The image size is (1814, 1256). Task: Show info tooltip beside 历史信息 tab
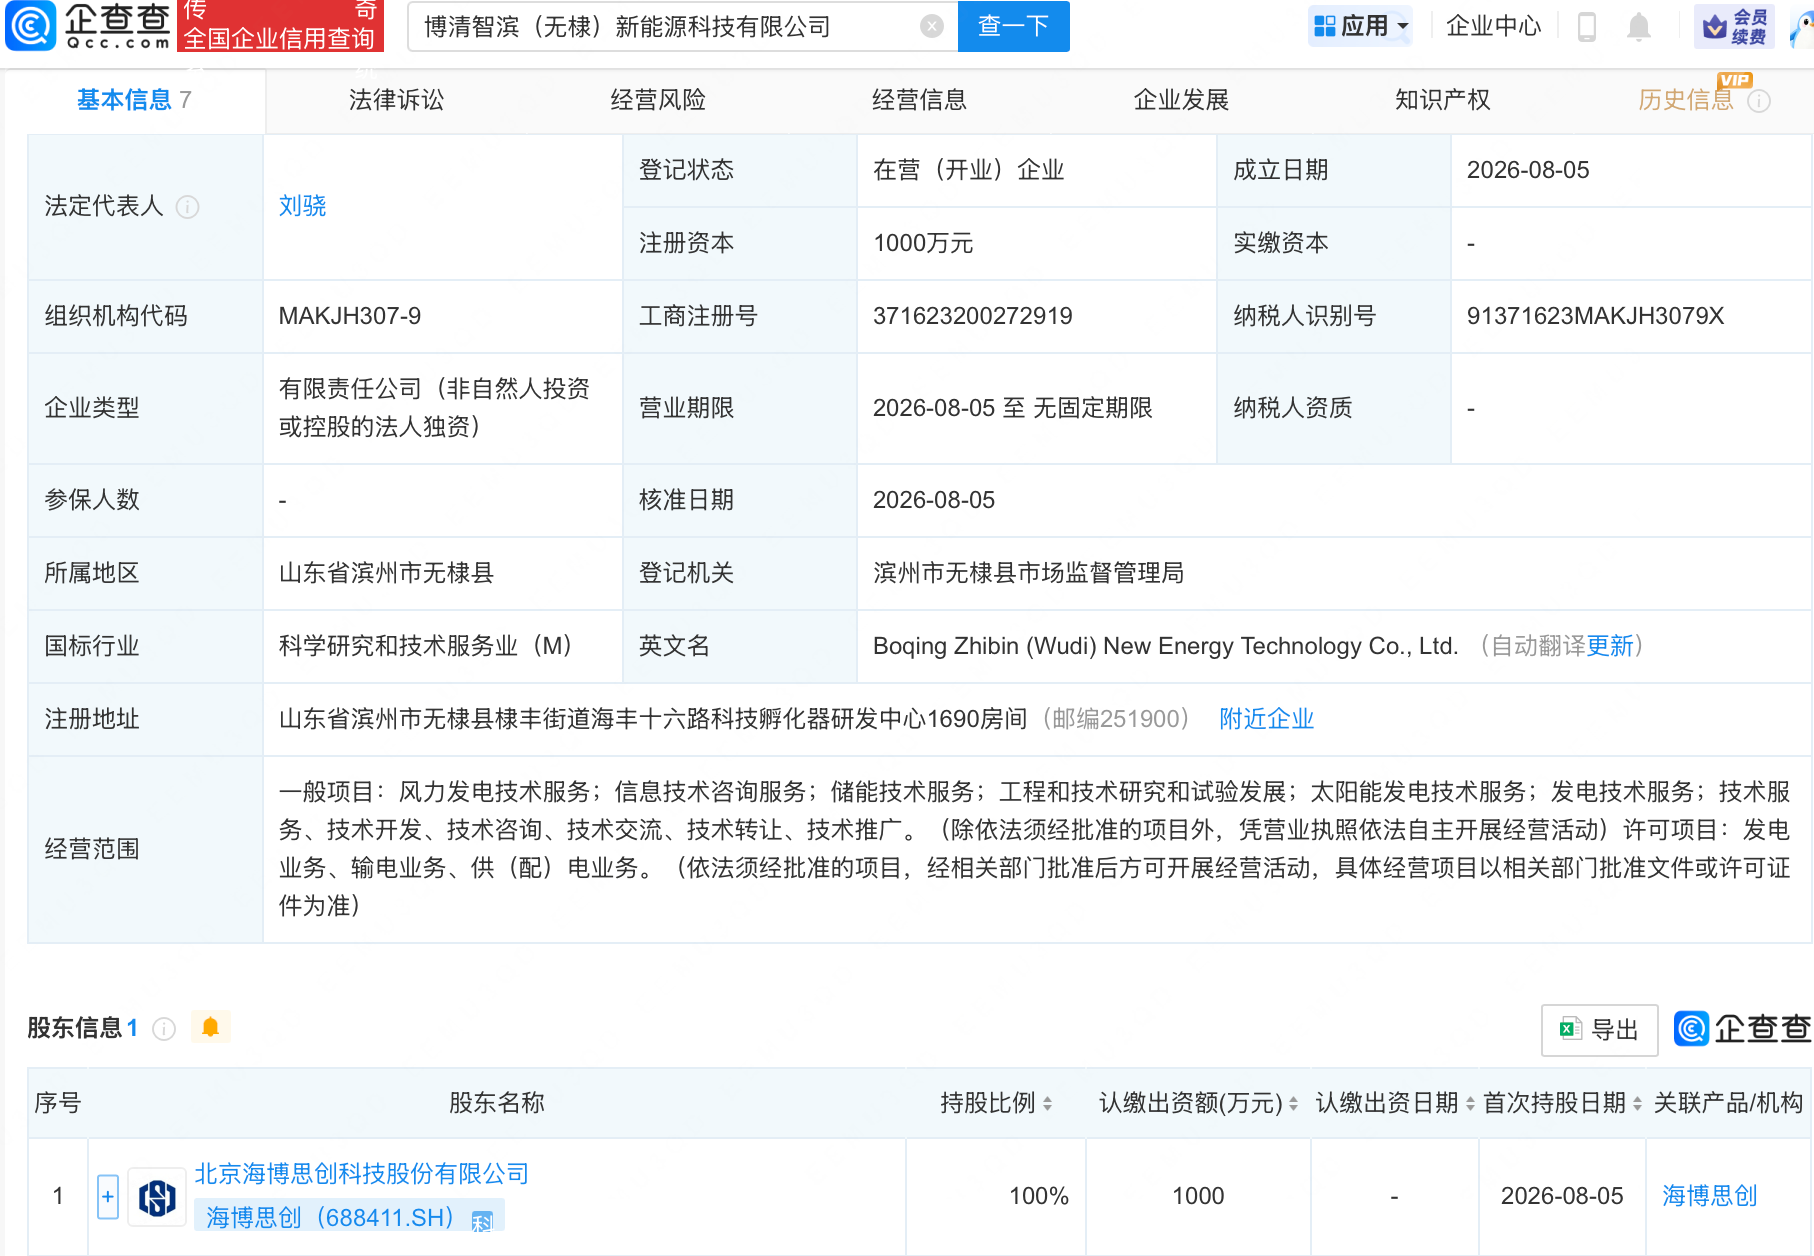(x=1759, y=101)
